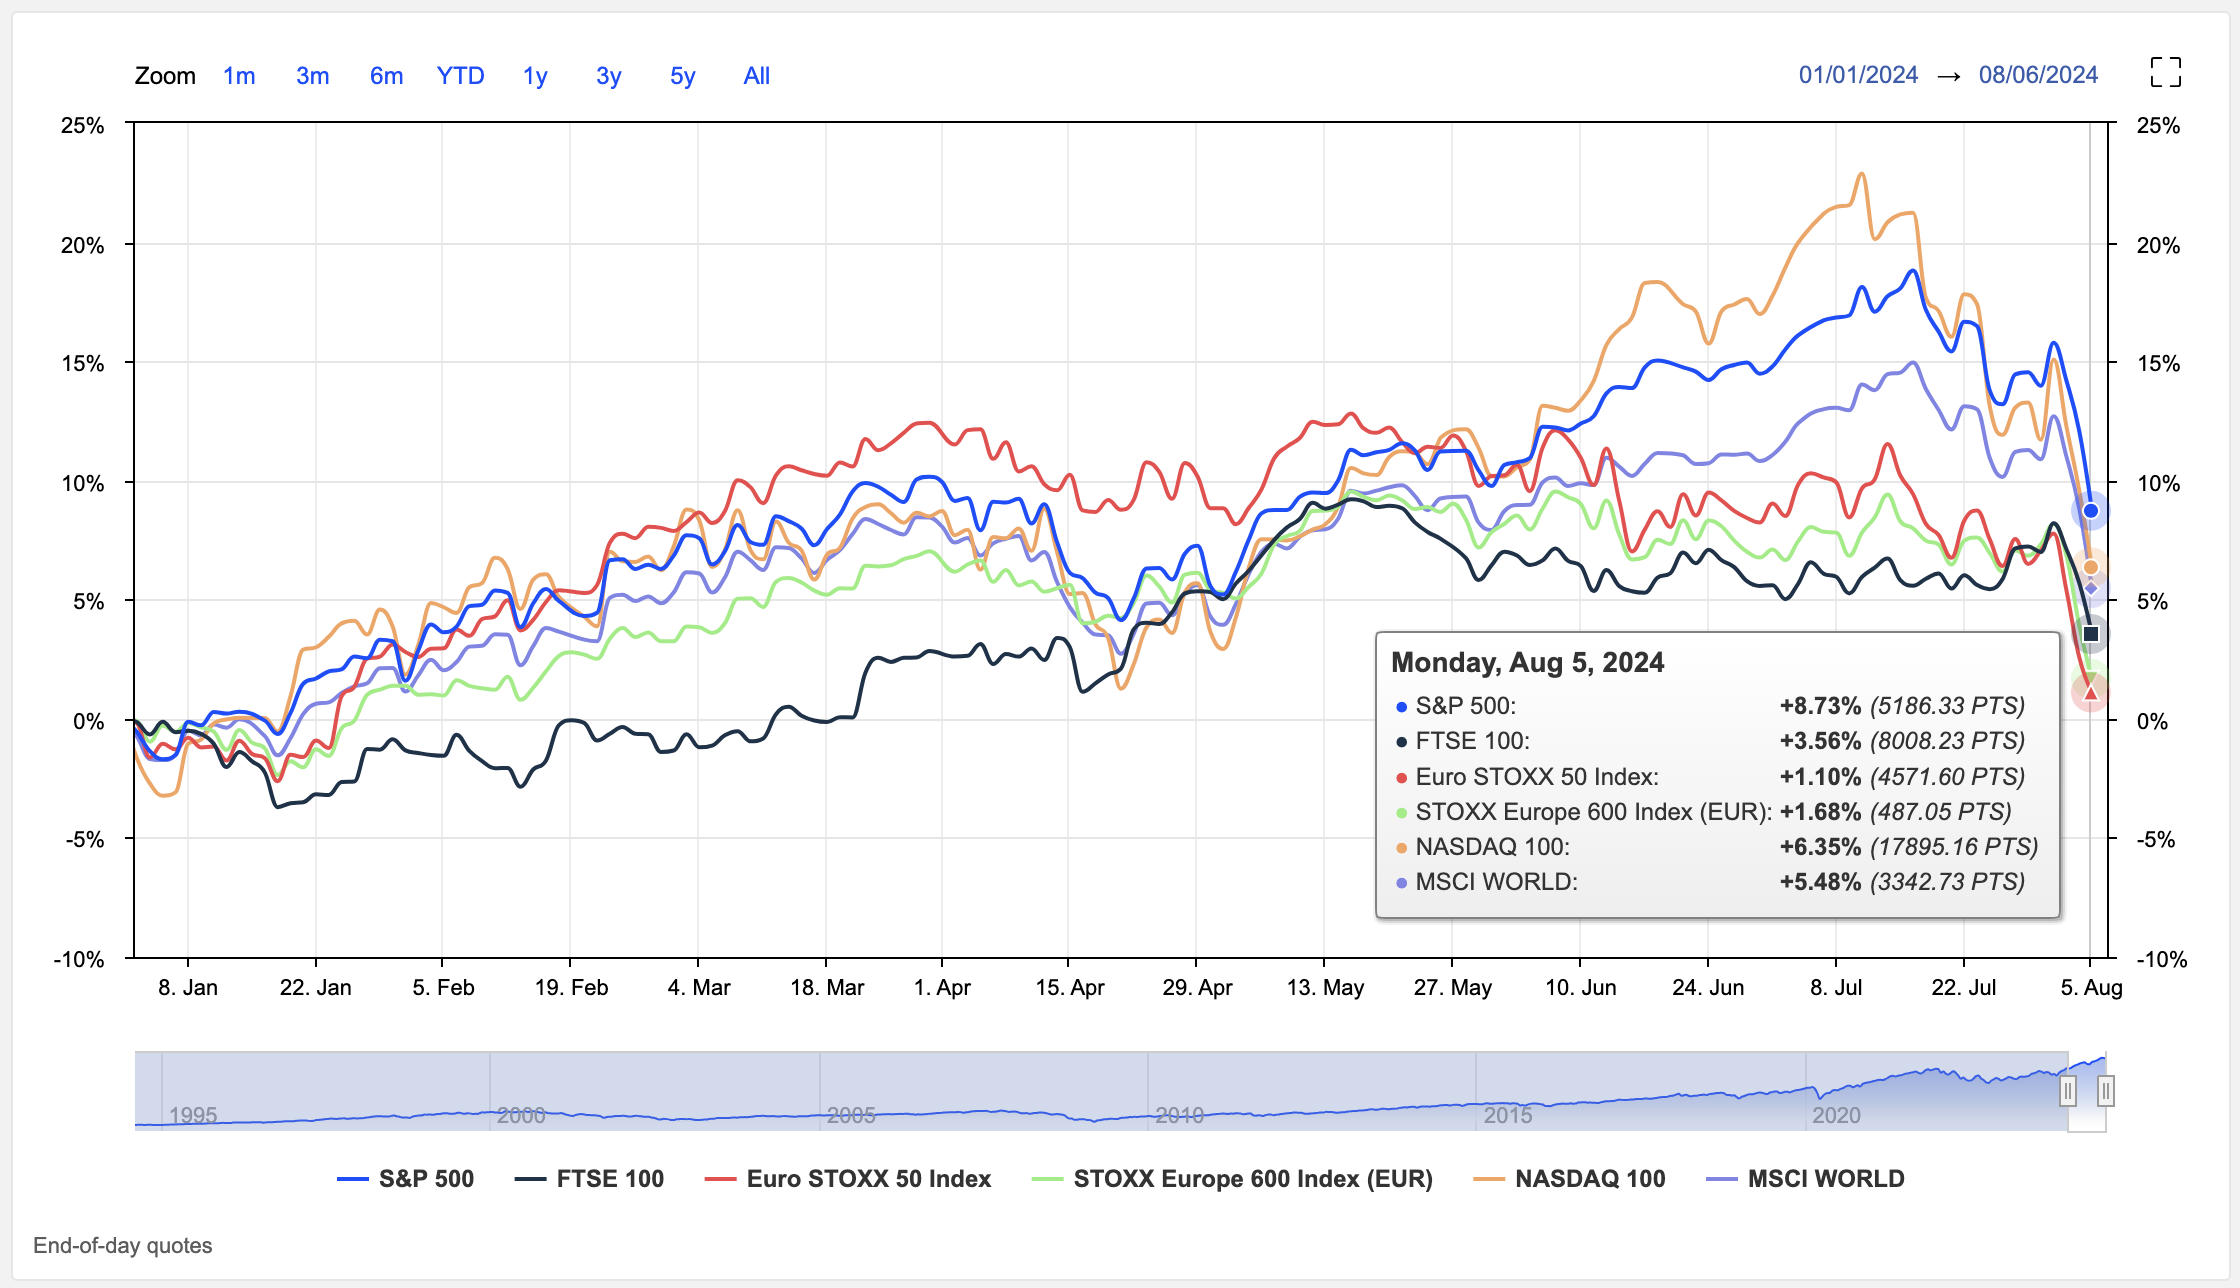Click the 2020 label in the navigator
The width and height of the screenshot is (2240, 1288).
tap(1836, 1114)
